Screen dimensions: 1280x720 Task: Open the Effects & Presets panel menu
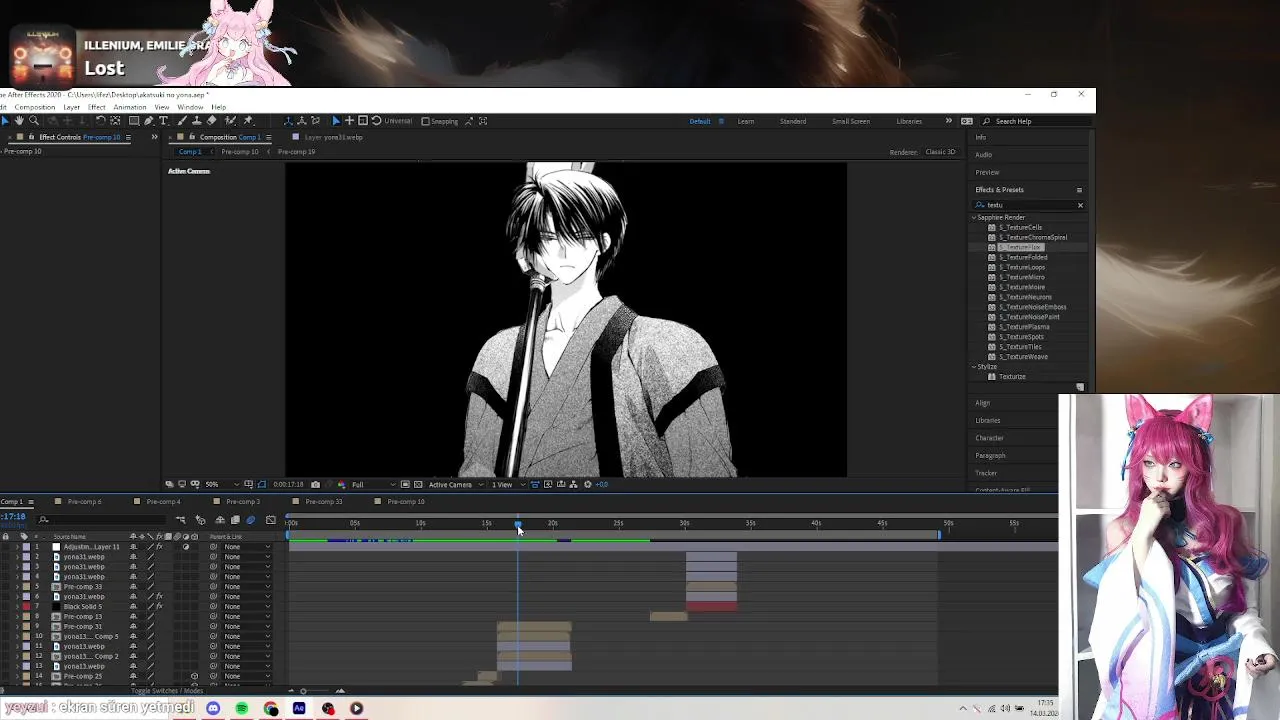1079,190
